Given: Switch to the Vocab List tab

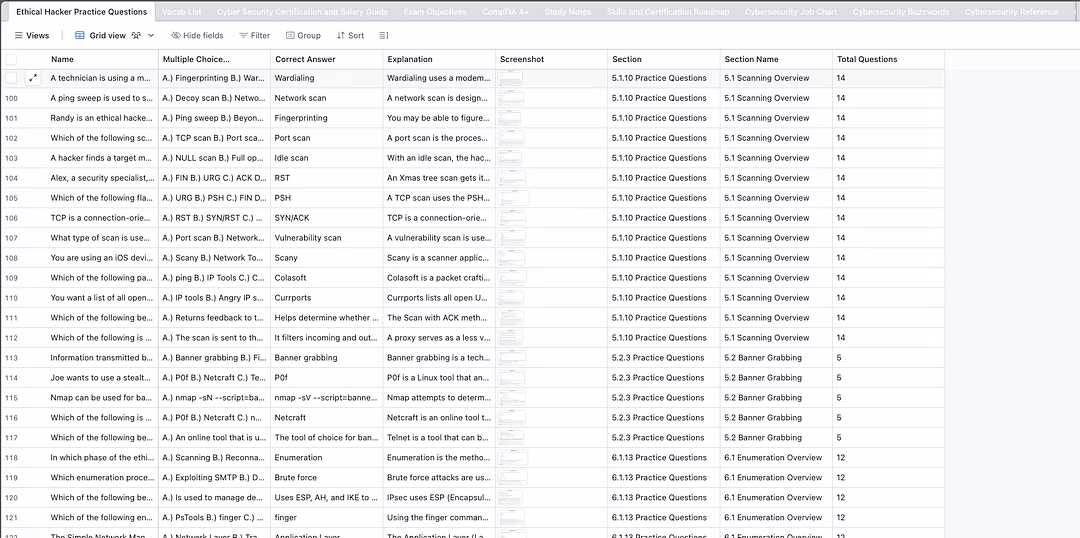Looking at the screenshot, I should coord(181,12).
